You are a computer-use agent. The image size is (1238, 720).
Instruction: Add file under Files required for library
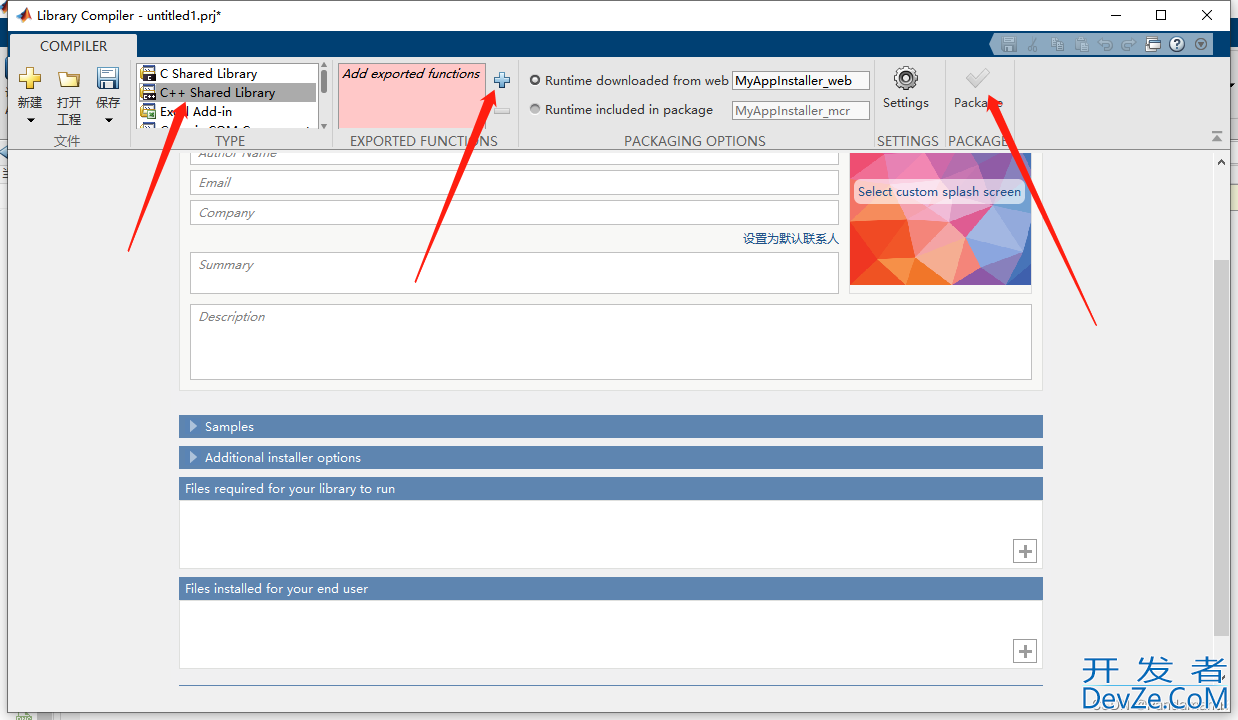pos(1025,551)
